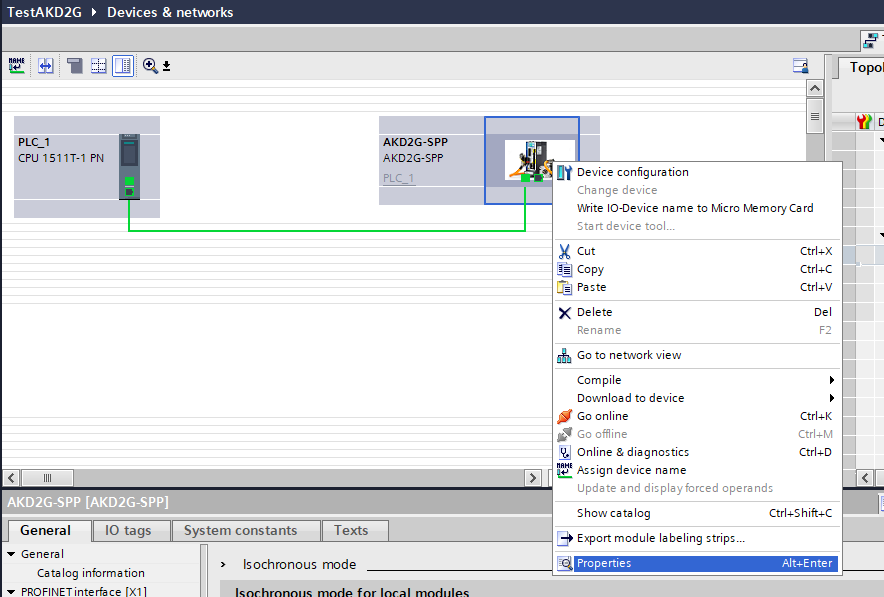Select the green PROFINET connection line
This screenshot has height=597, width=884.
(x=327, y=231)
